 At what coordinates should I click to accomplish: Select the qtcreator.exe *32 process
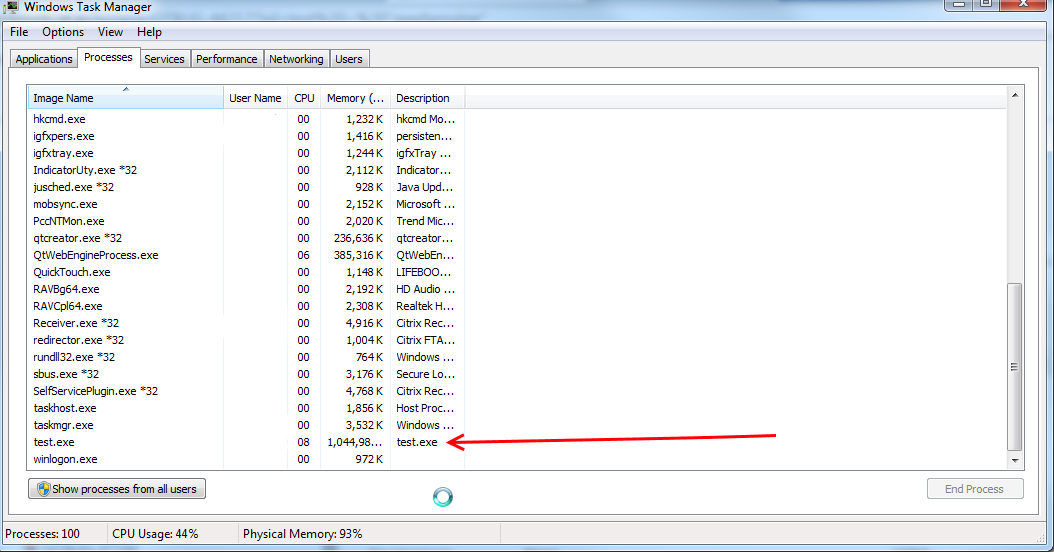77,238
